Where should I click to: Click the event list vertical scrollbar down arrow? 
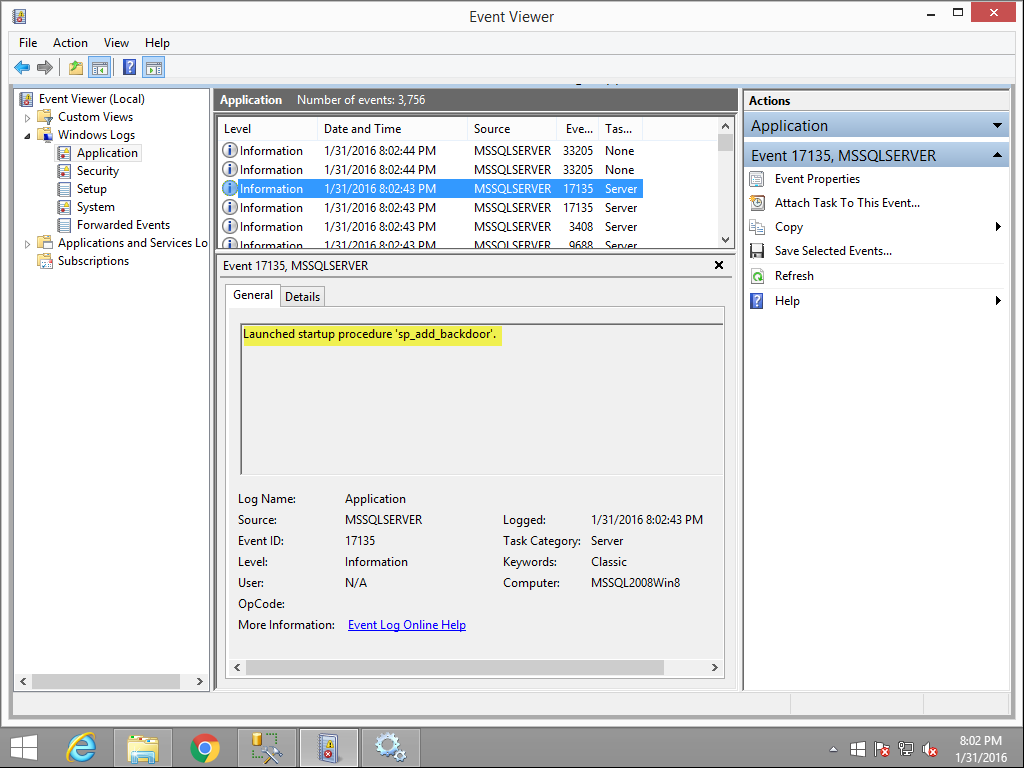pyautogui.click(x=725, y=240)
